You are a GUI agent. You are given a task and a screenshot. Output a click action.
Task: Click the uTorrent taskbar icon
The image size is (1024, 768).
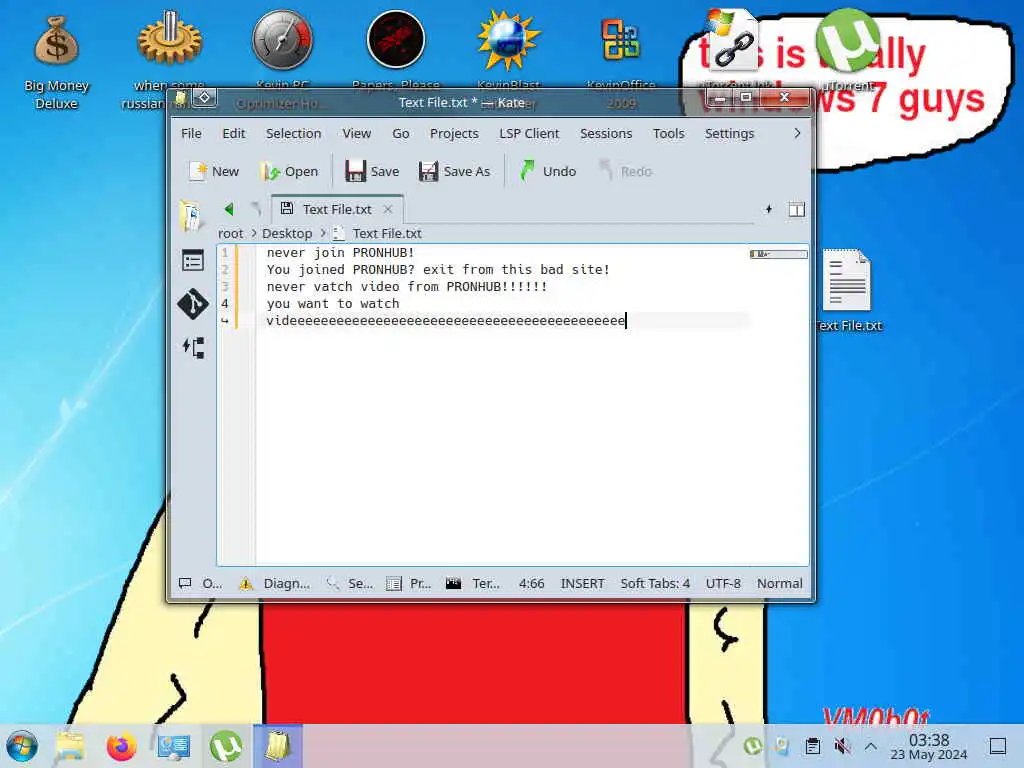[x=226, y=746]
